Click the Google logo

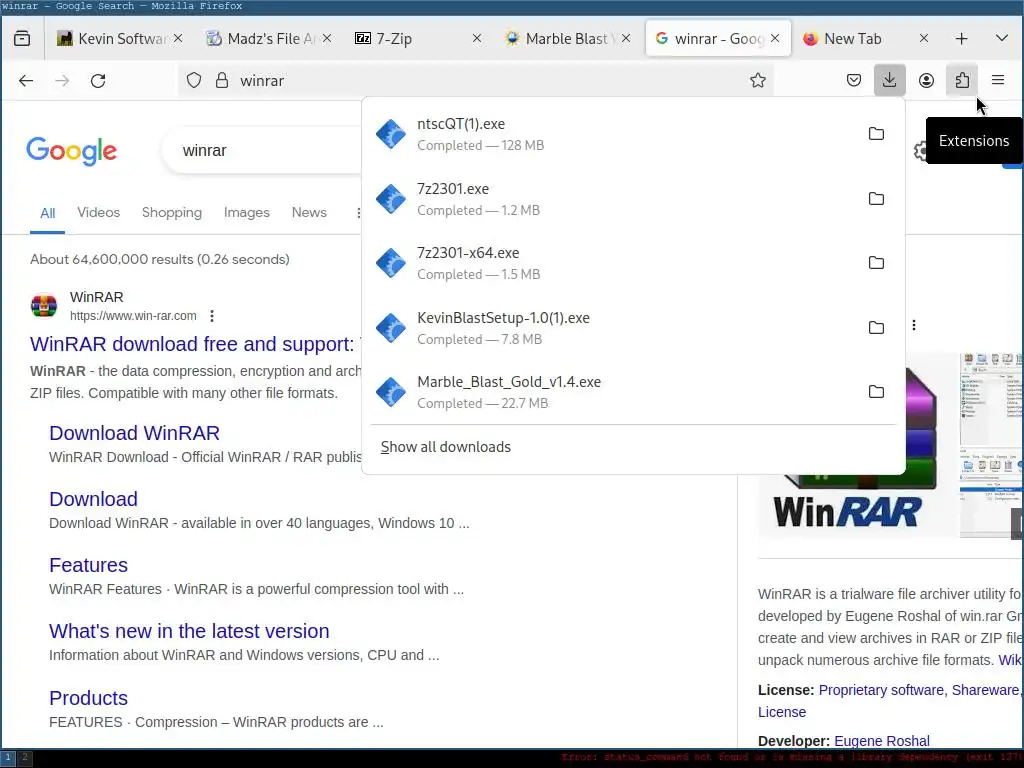tap(72, 151)
